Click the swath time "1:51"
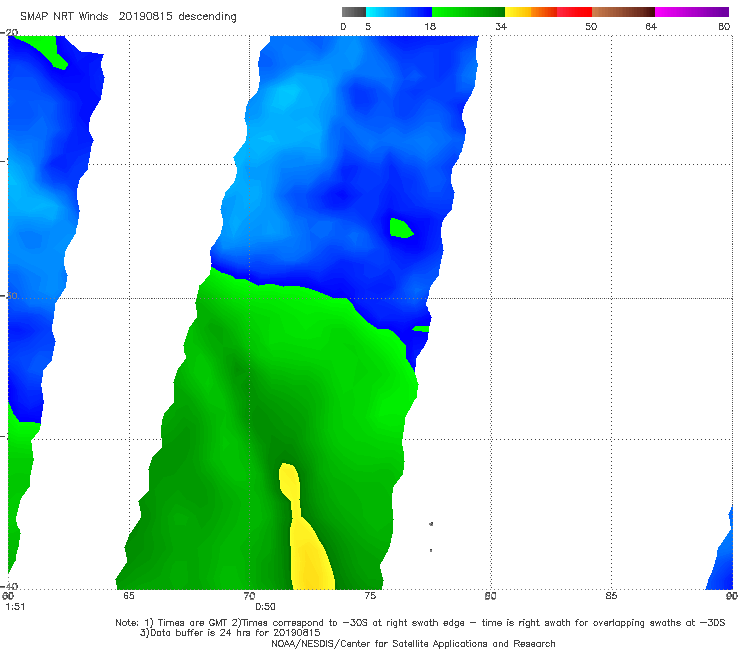This screenshot has width=740, height=650. [x=15, y=607]
